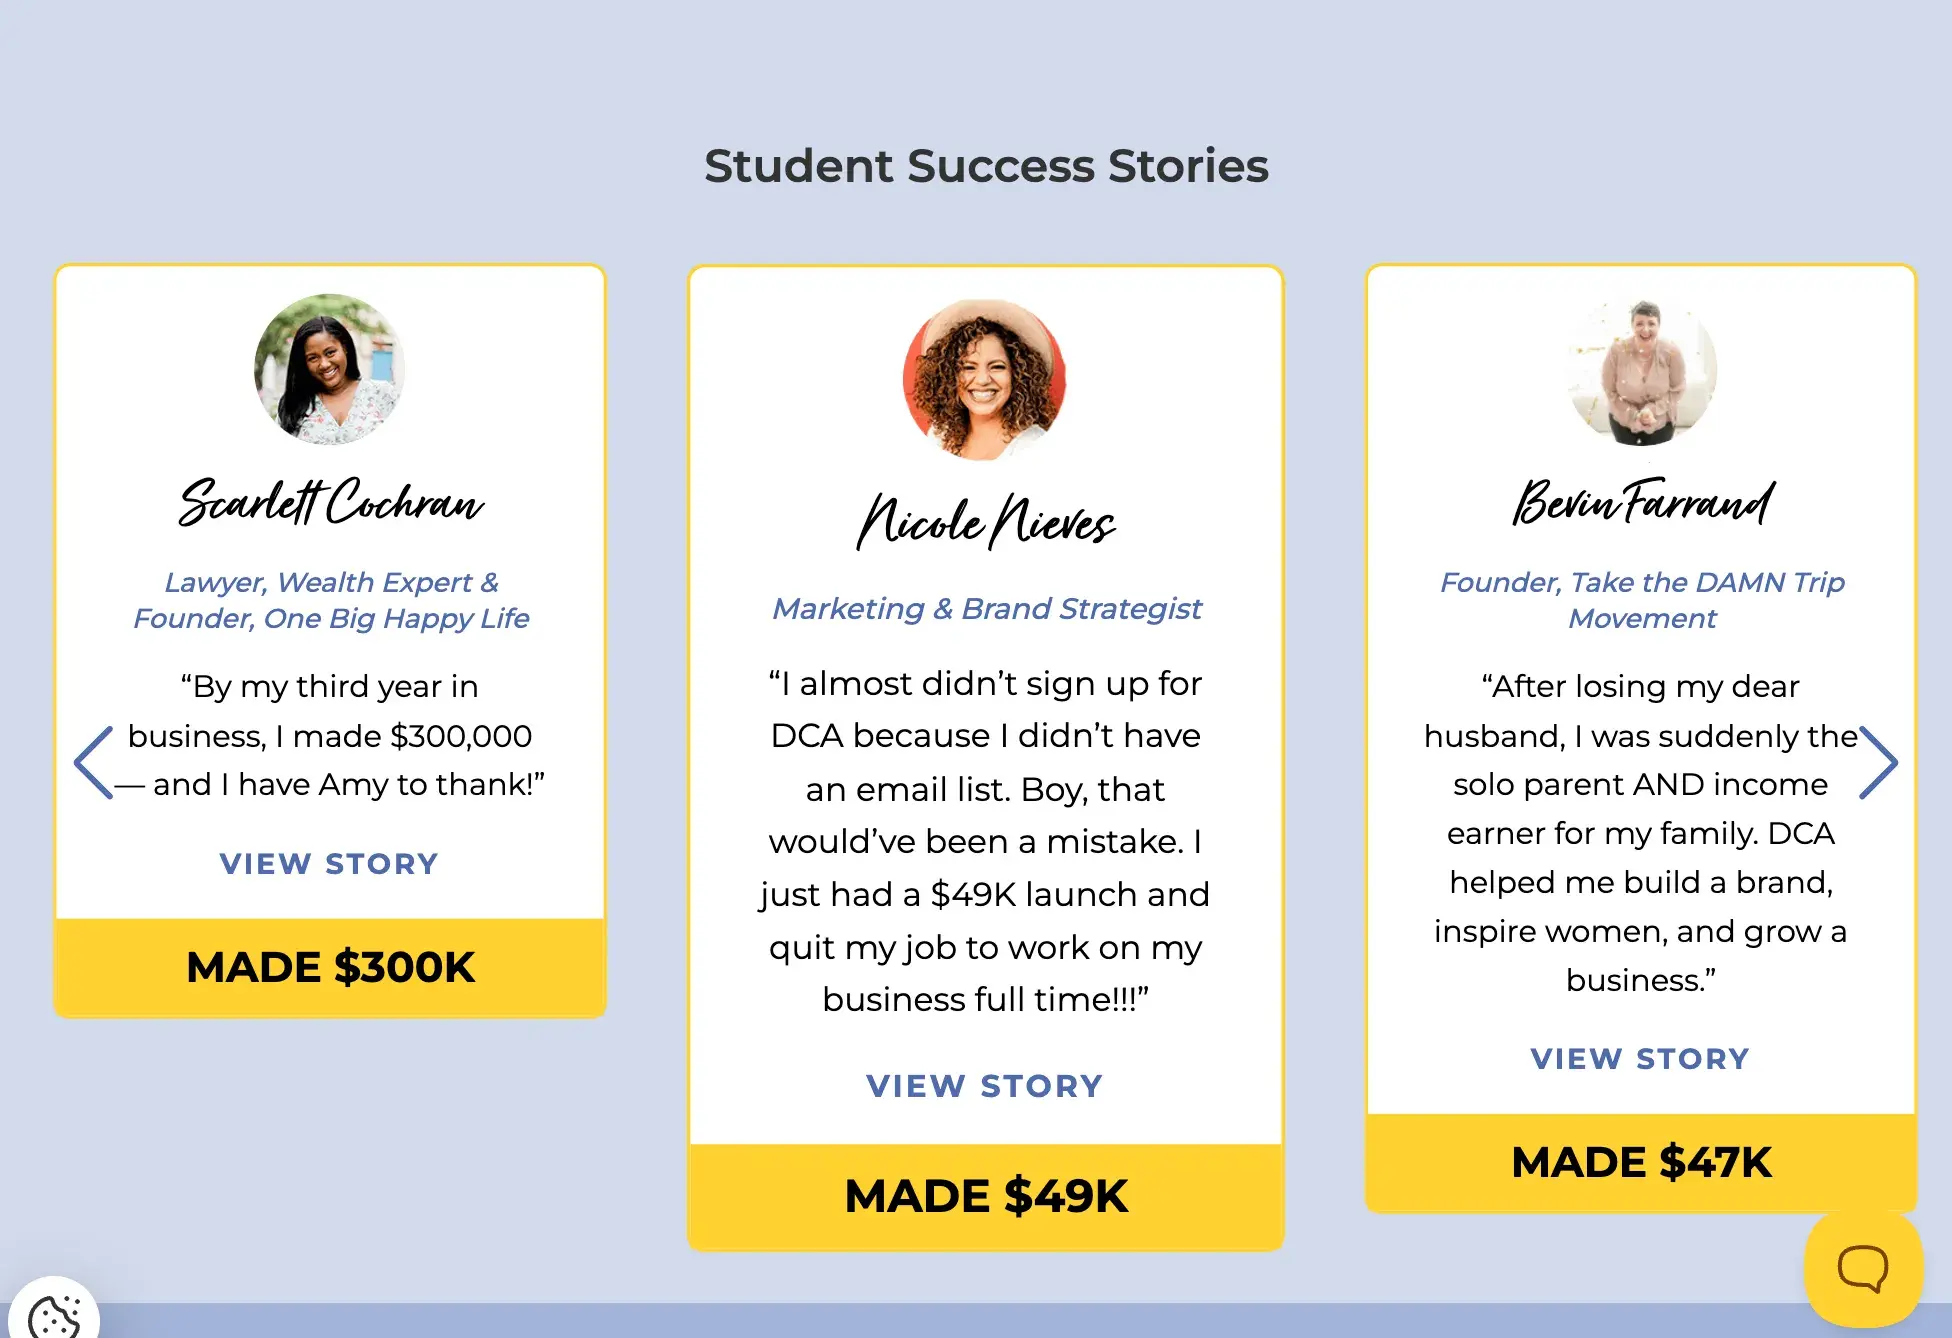The image size is (1952, 1338).
Task: Click Bevin Farrand's profile photo
Action: [1642, 371]
